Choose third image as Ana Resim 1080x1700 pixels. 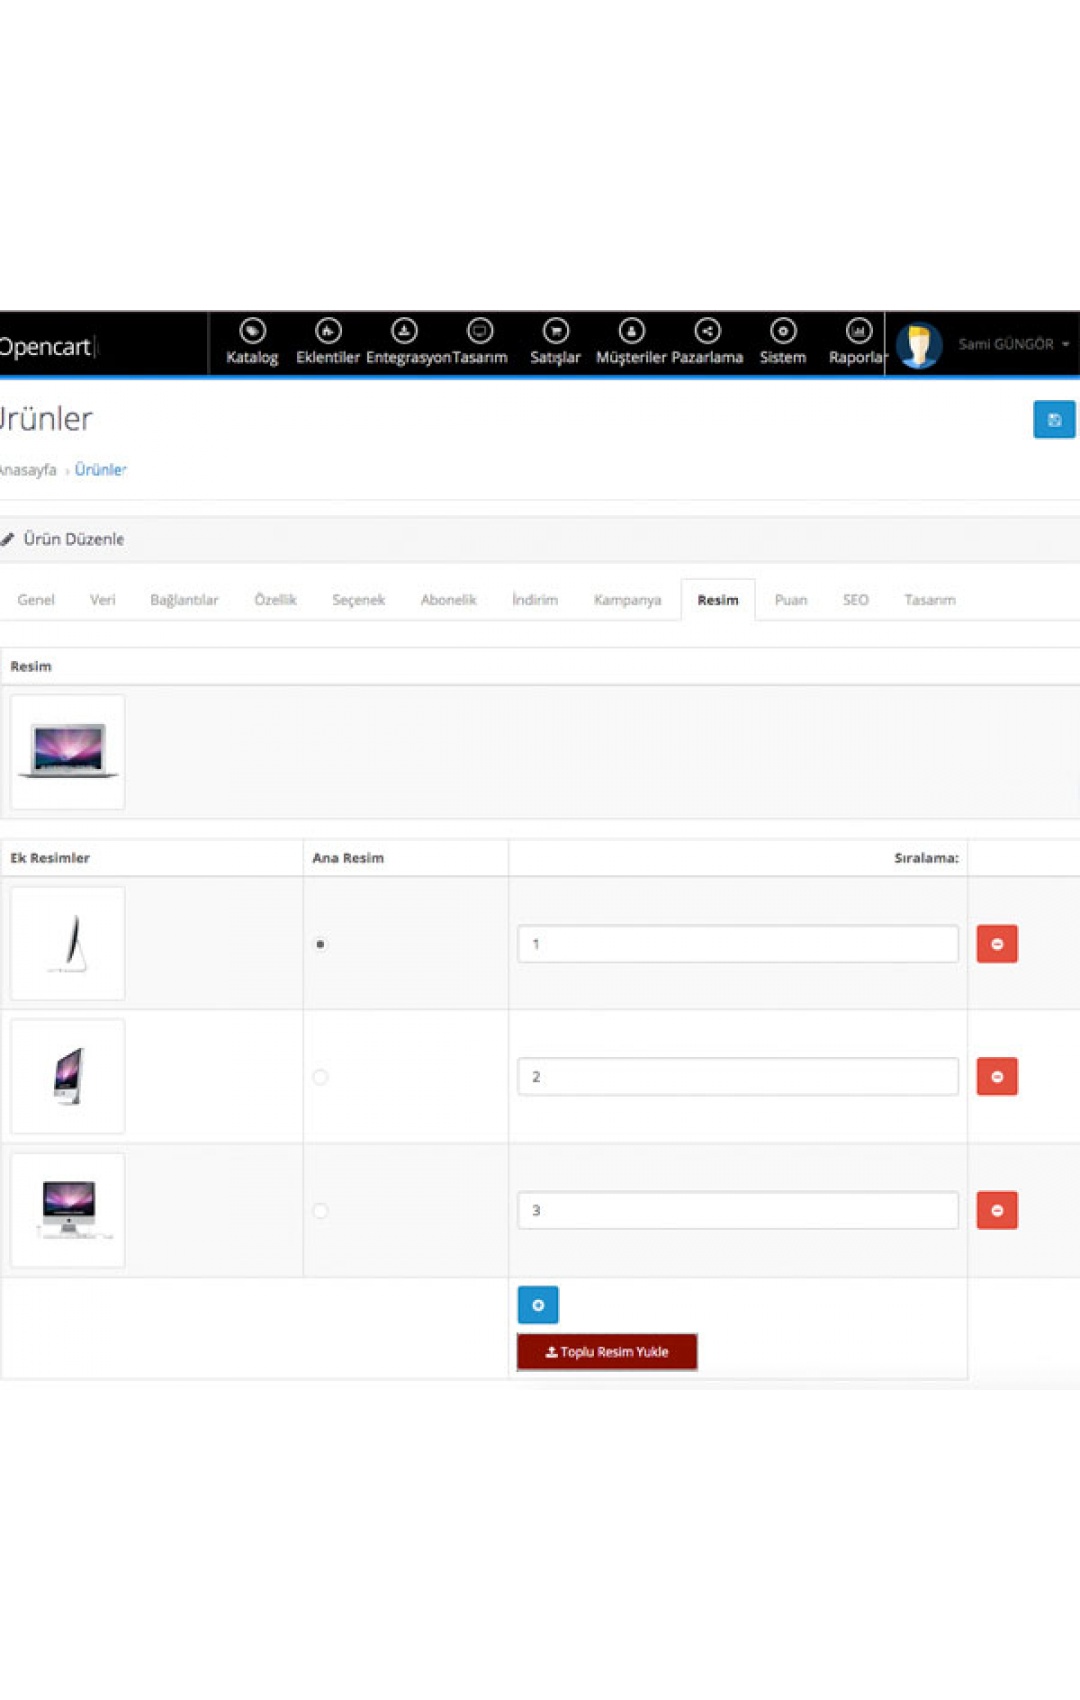tap(320, 1211)
